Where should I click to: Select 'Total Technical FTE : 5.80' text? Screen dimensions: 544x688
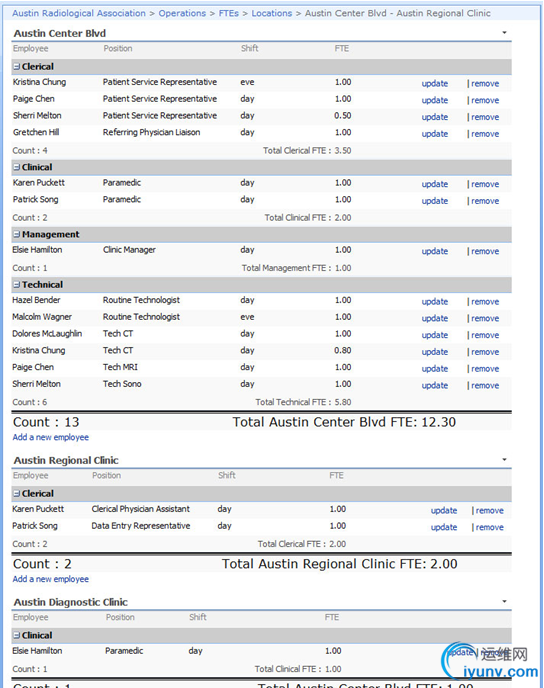click(x=304, y=402)
